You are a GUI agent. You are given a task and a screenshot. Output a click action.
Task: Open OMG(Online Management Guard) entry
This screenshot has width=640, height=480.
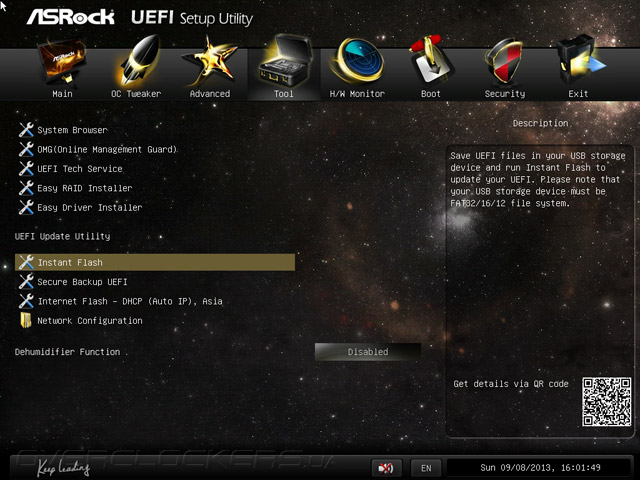coord(107,149)
